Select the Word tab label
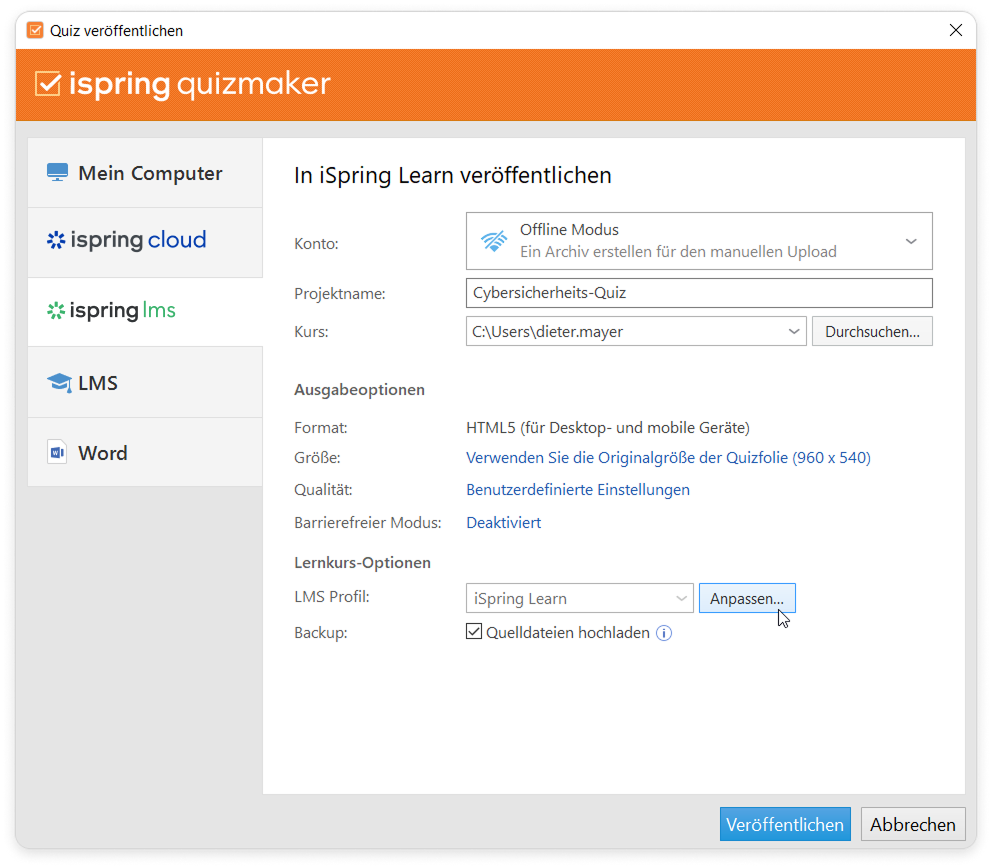992x868 pixels. (x=103, y=453)
